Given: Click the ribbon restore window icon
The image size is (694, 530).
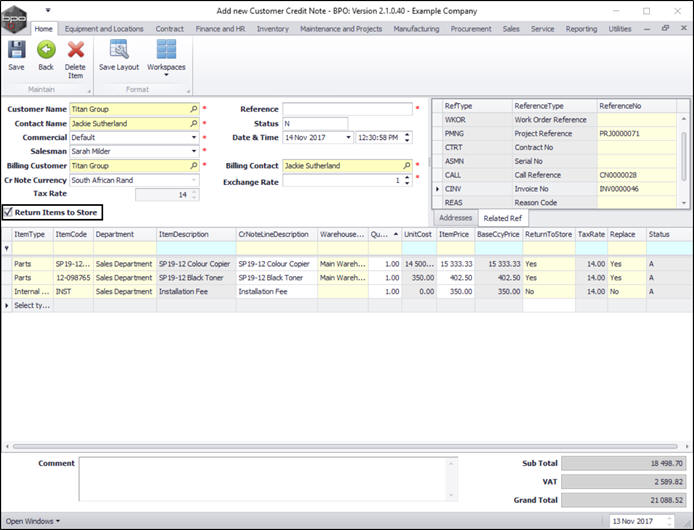Looking at the screenshot, I should coord(665,28).
